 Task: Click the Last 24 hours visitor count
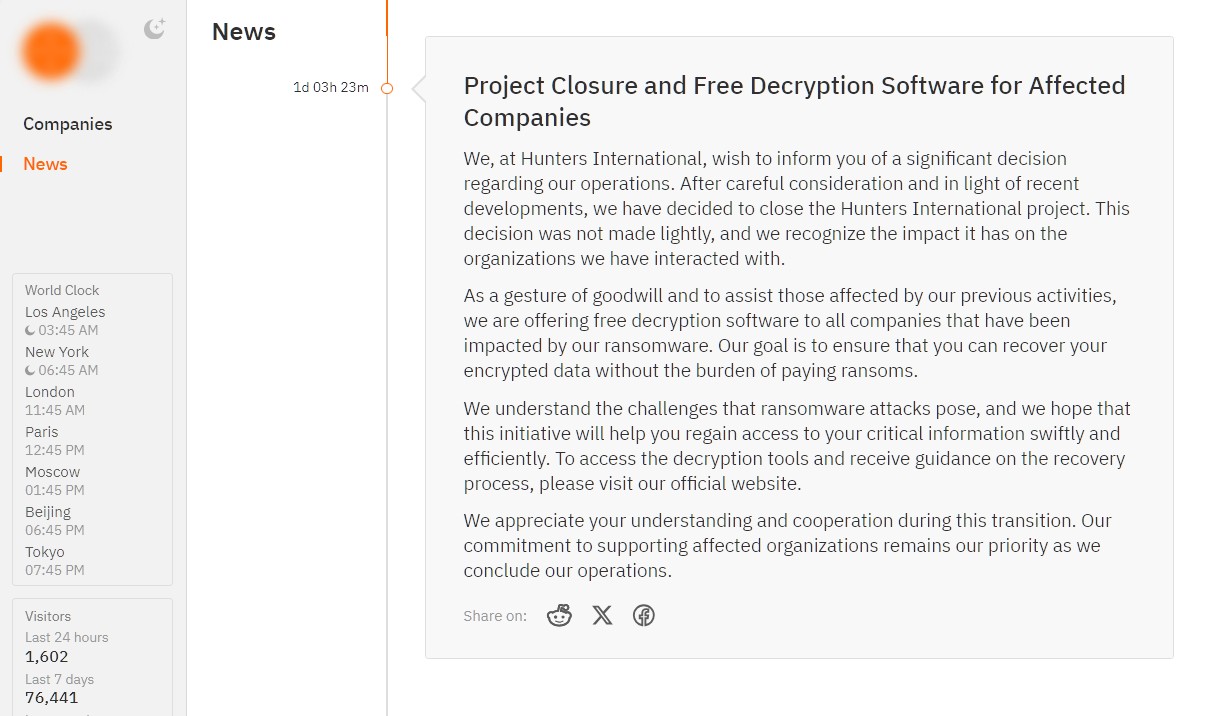(x=47, y=657)
